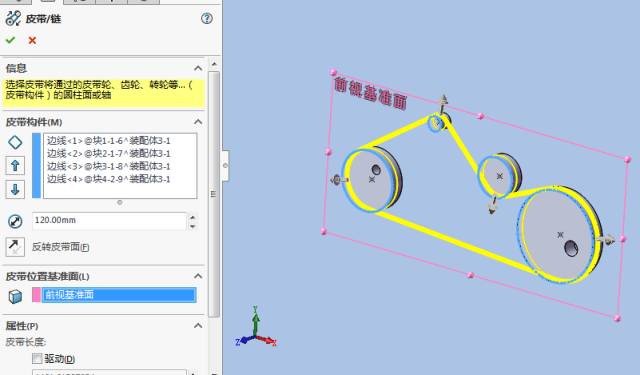Click the belt member selection icon
Screen dimensions: 640x375
point(15,142)
